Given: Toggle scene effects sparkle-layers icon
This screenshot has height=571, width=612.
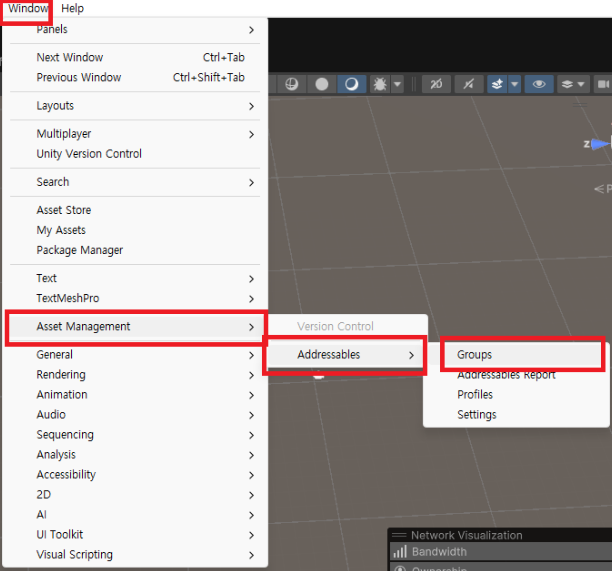Looking at the screenshot, I should point(497,84).
